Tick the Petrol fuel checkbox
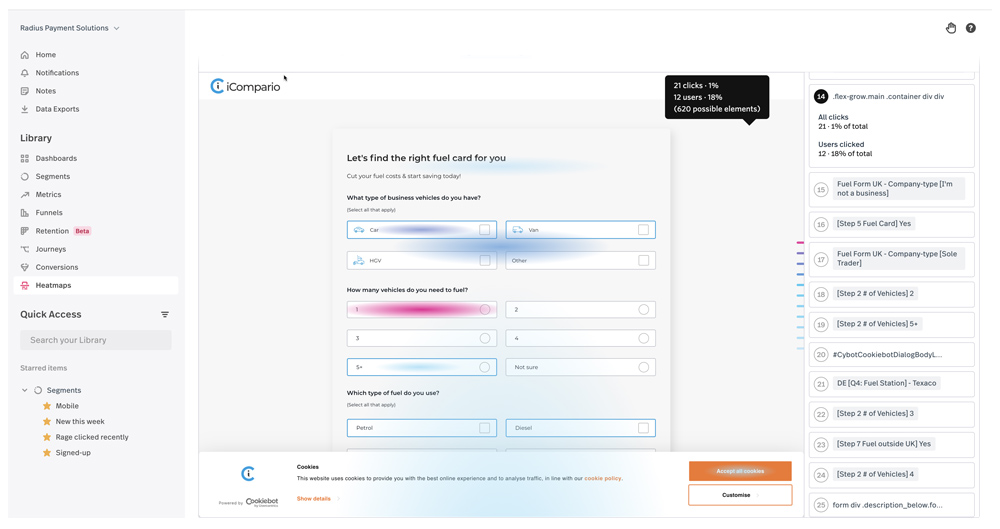1000x529 pixels. [485, 428]
